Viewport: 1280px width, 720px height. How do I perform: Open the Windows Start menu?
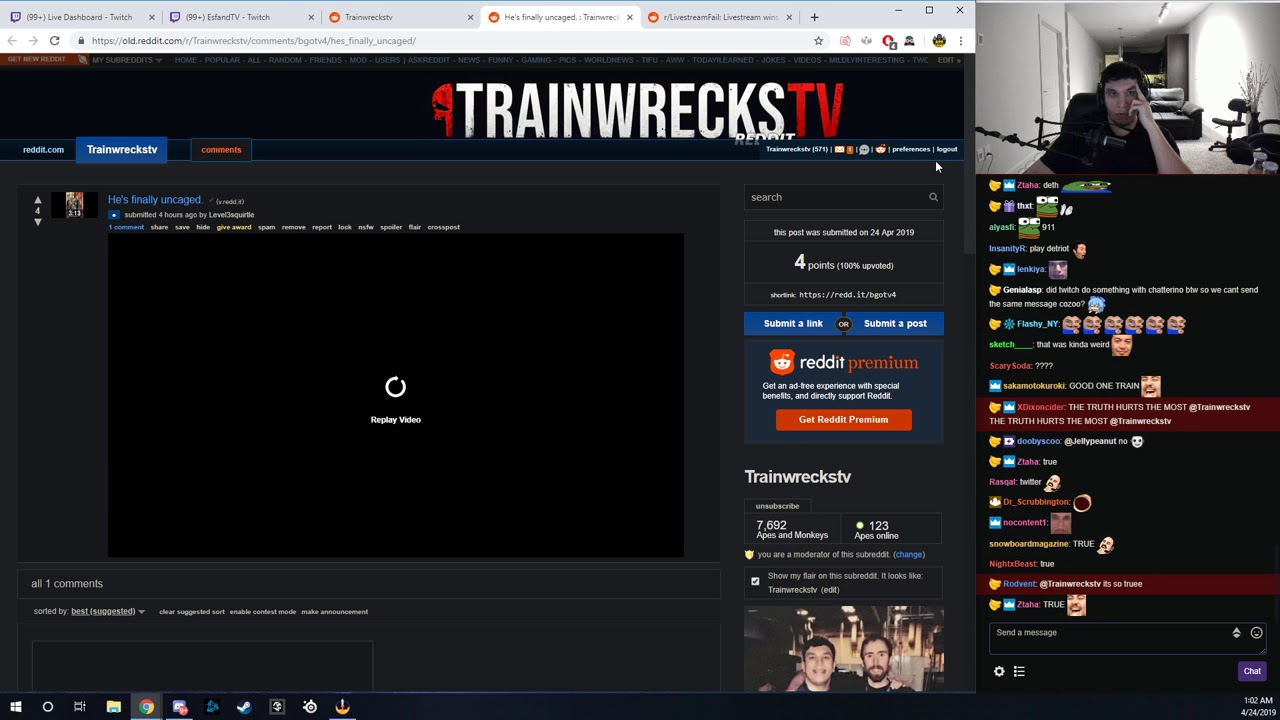pos(16,707)
